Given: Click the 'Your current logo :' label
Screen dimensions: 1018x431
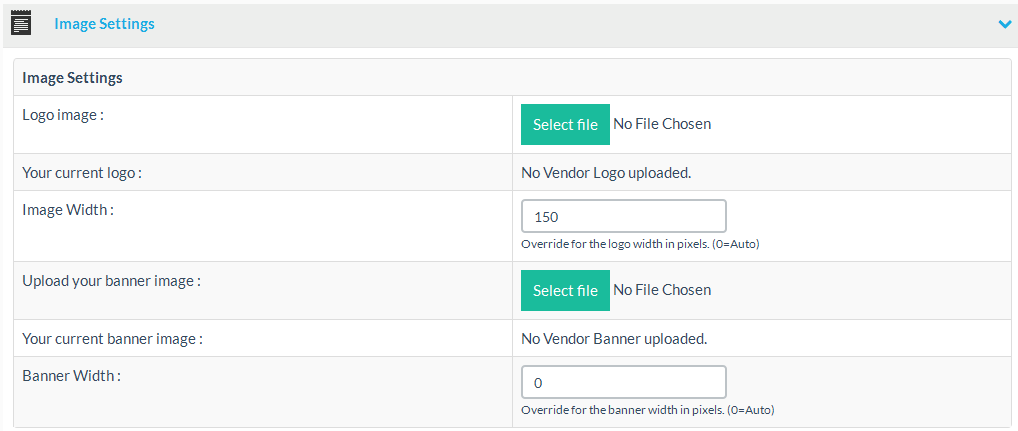Looking at the screenshot, I should coord(82,172).
